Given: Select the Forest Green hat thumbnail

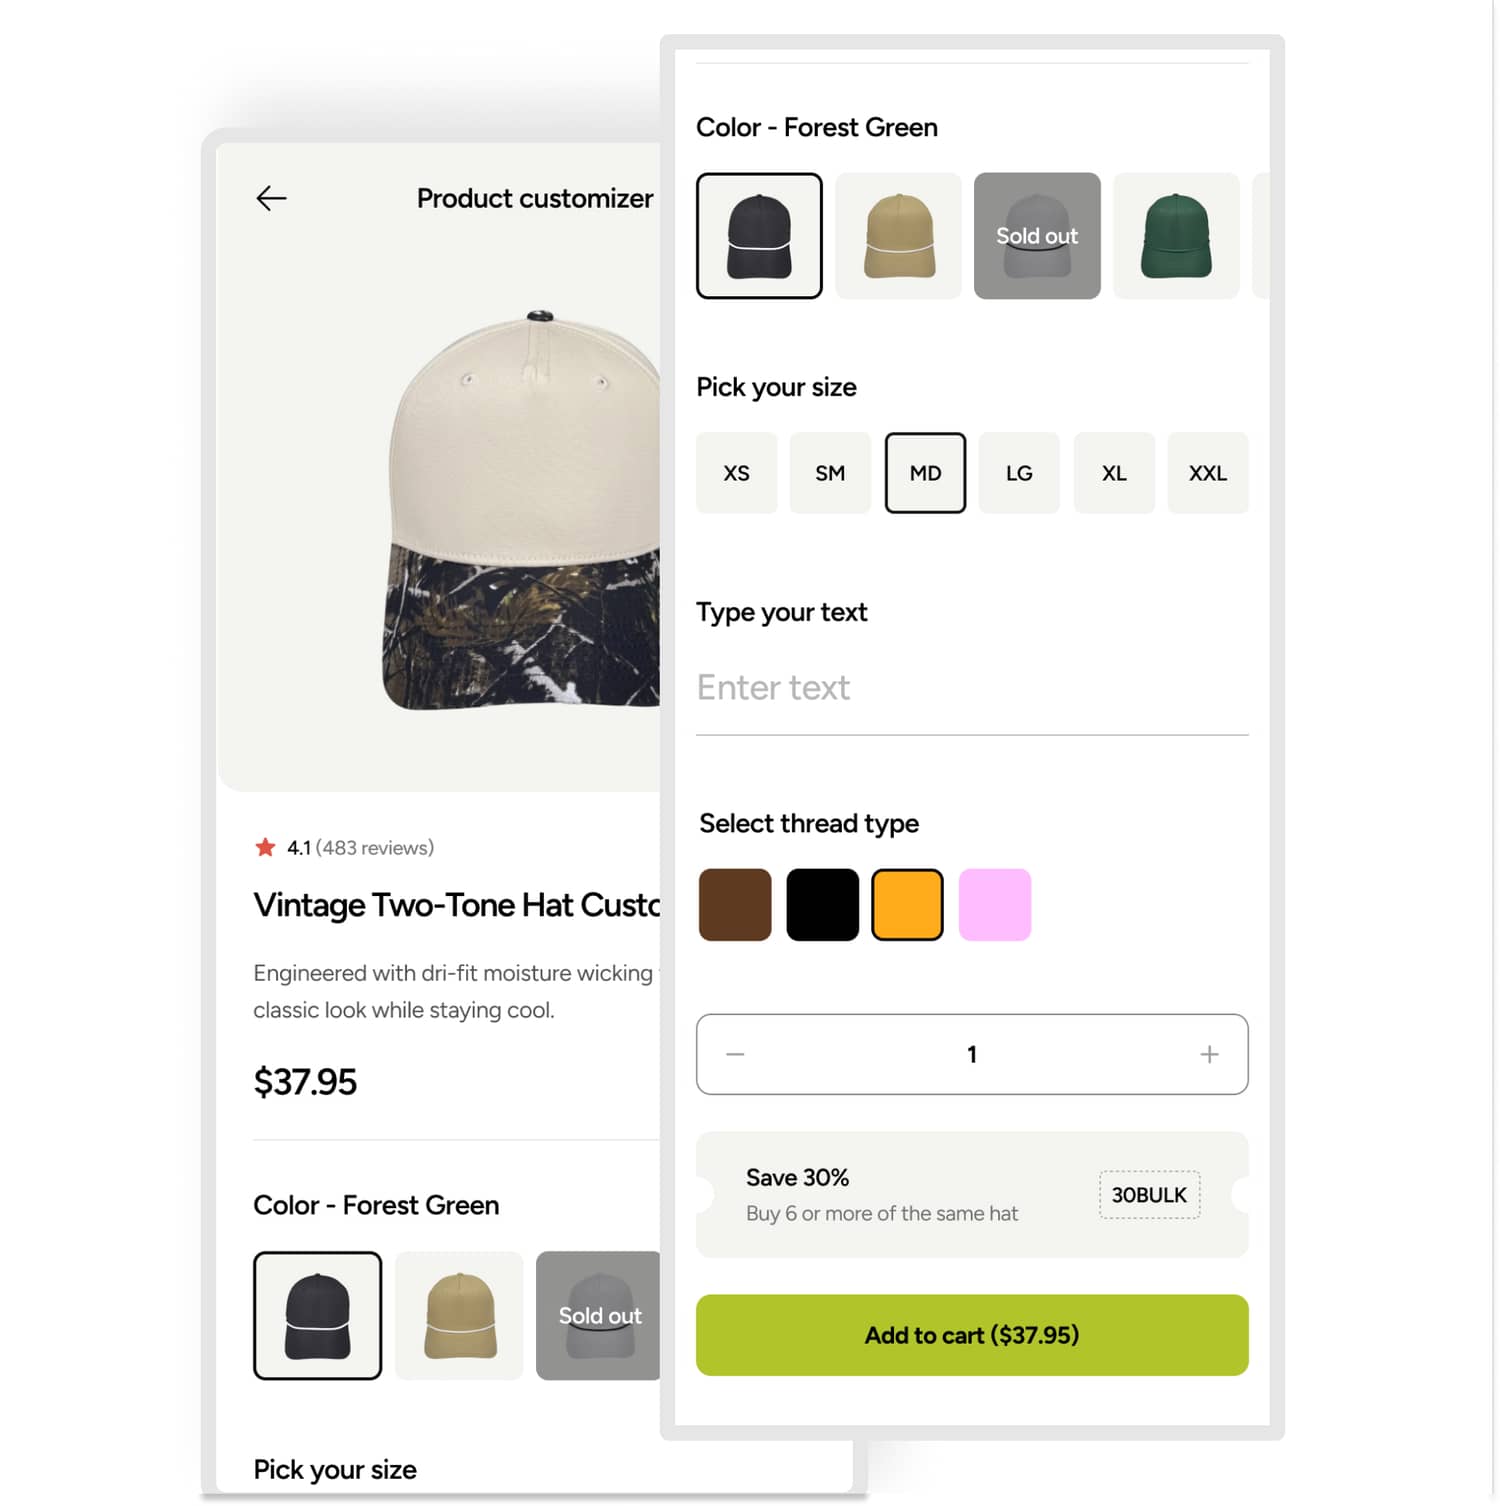Looking at the screenshot, I should 1176,235.
